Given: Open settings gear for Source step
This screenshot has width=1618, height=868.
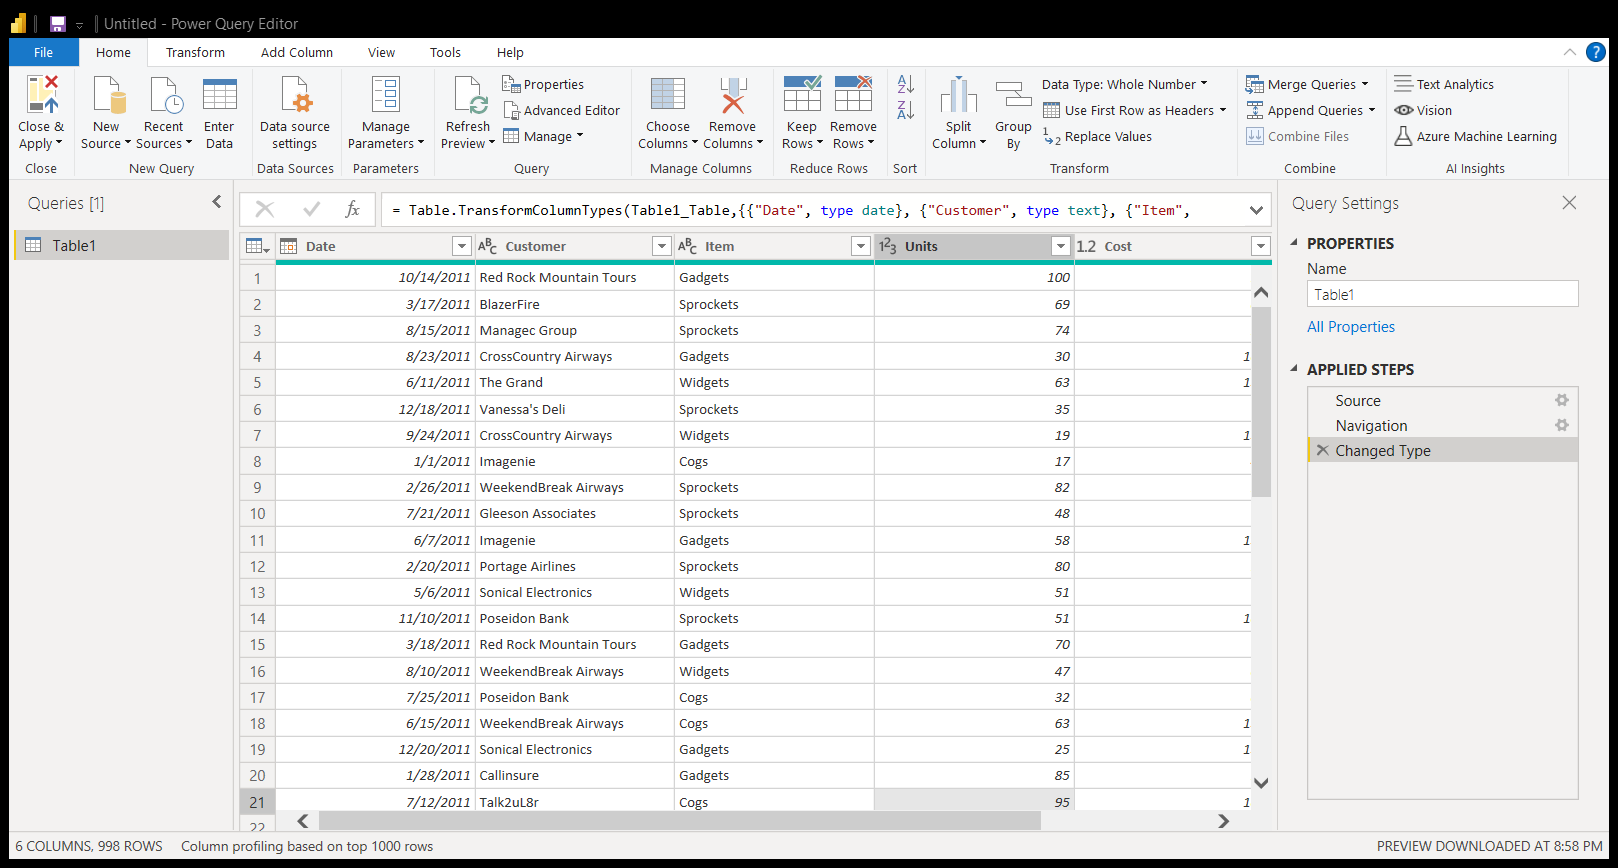Looking at the screenshot, I should [1561, 400].
